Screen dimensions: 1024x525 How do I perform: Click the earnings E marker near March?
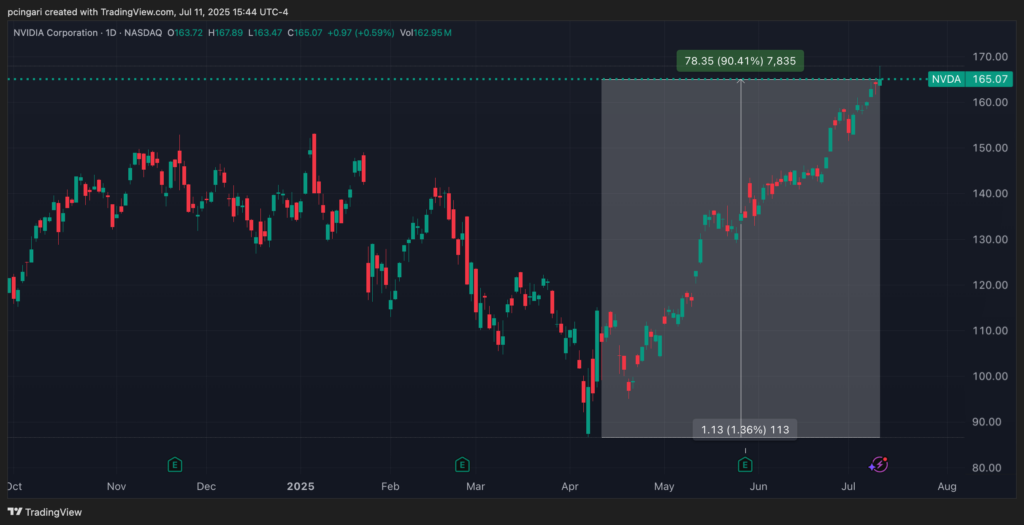click(462, 465)
